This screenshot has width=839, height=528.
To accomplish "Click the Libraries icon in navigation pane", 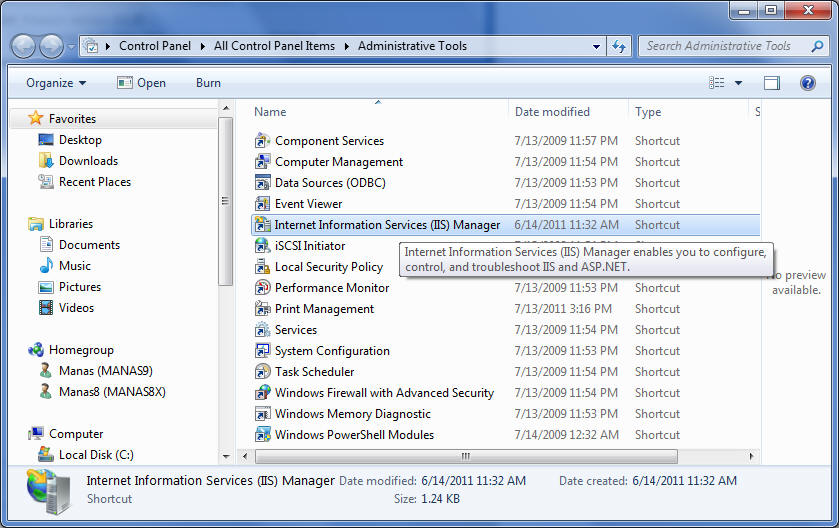I will [36, 224].
